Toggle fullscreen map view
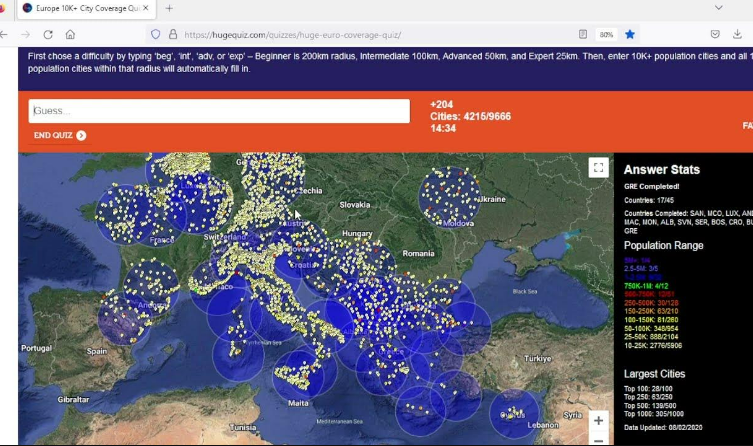The image size is (753, 446). (598, 168)
